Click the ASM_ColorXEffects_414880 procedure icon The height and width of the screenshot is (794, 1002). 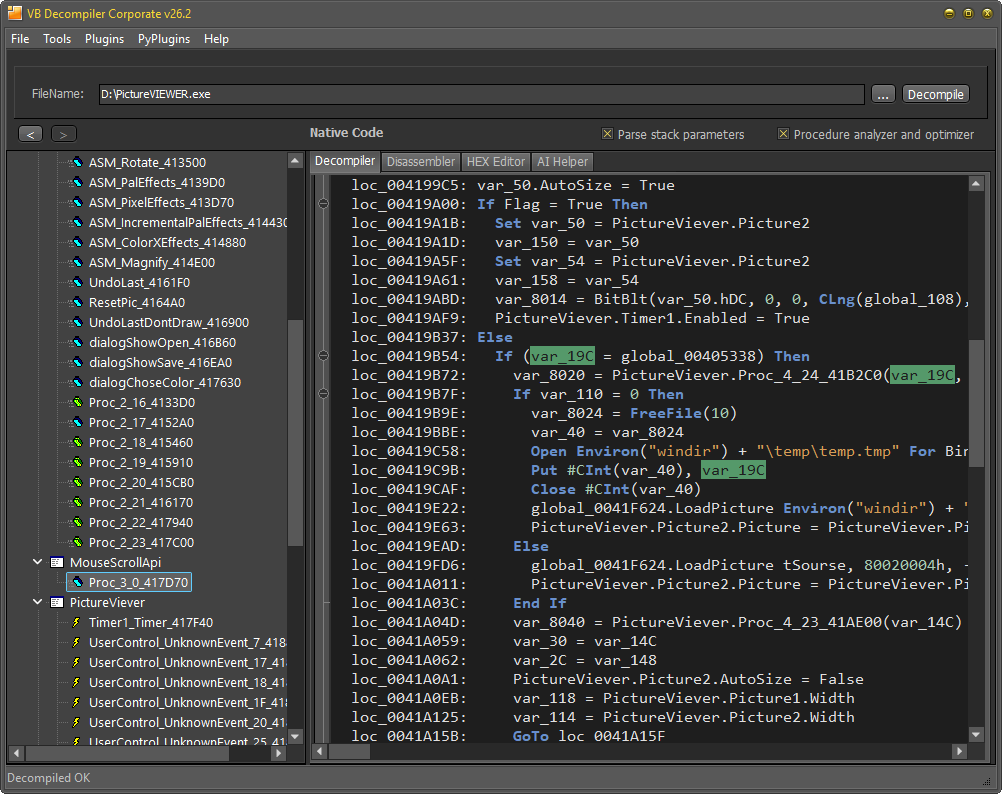(x=77, y=243)
